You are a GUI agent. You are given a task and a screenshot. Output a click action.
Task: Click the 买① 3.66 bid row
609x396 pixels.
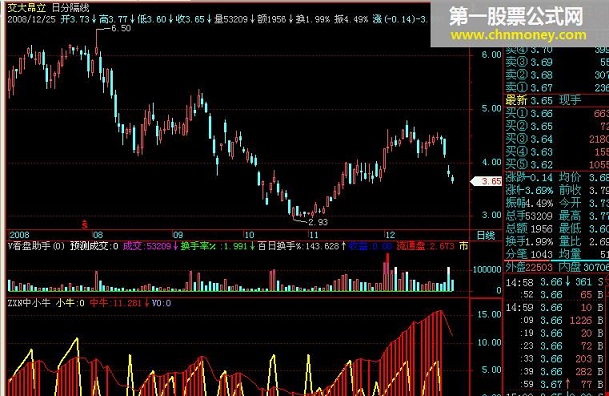(x=557, y=113)
